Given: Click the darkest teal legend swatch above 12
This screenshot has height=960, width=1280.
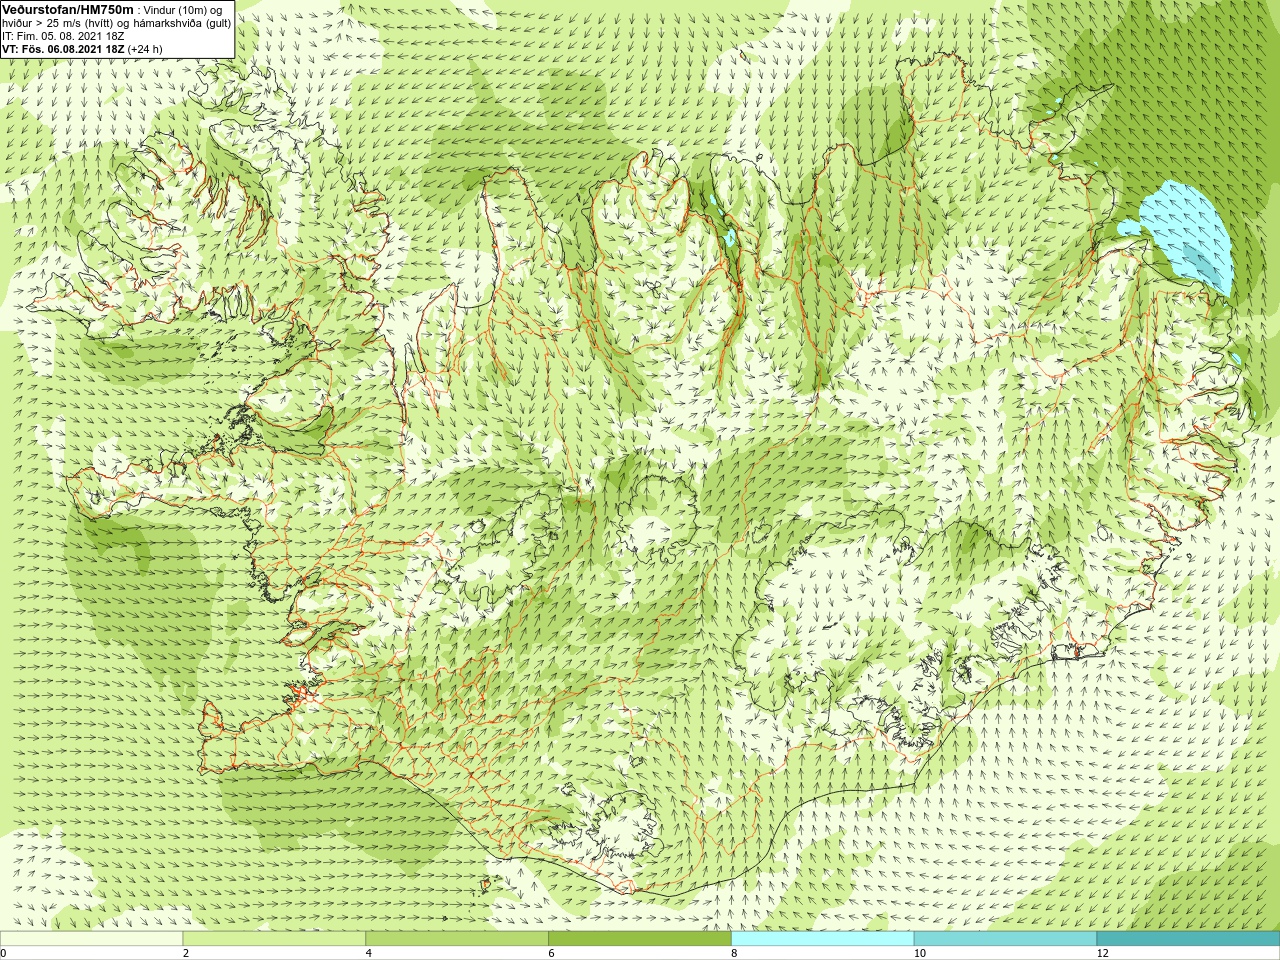Looking at the screenshot, I should pos(1188,939).
